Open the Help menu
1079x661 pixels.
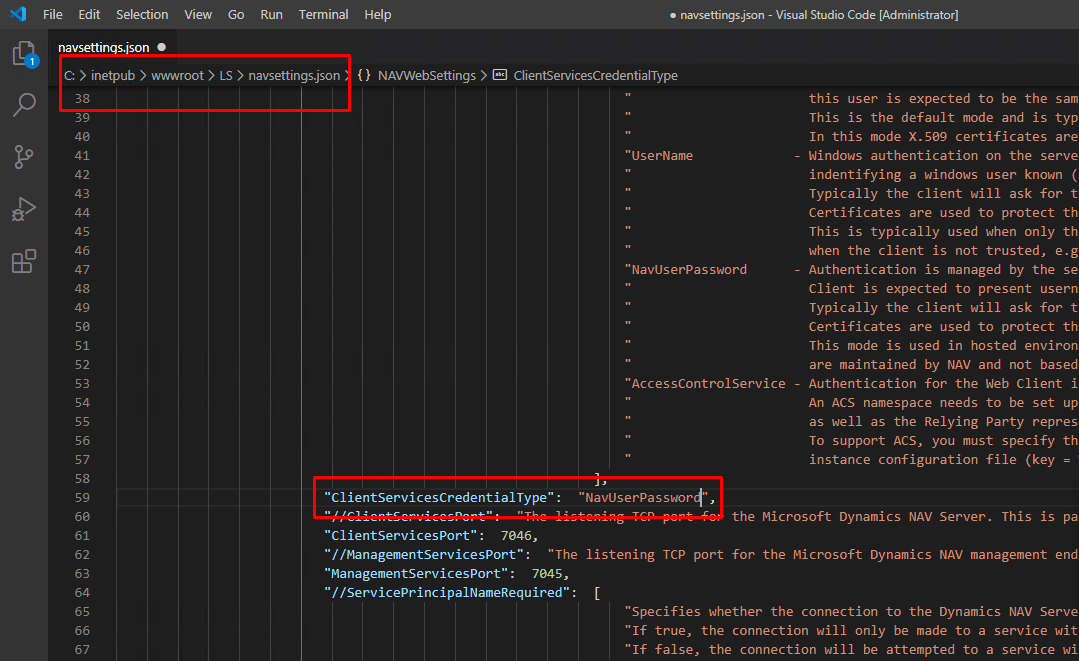(378, 14)
